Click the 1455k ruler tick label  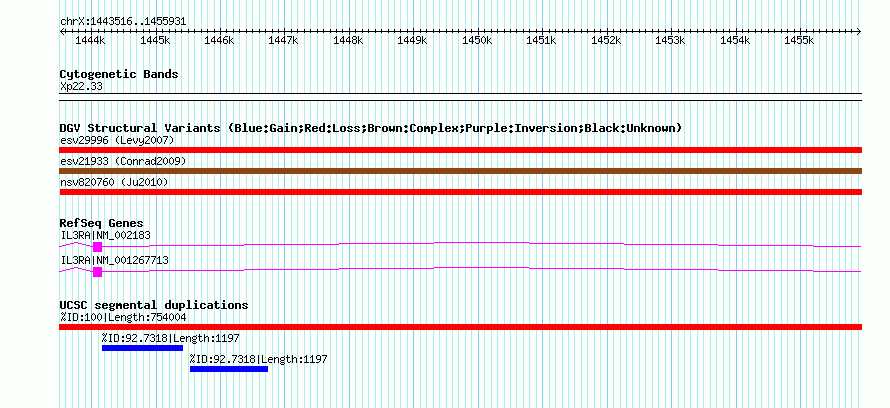tap(799, 41)
